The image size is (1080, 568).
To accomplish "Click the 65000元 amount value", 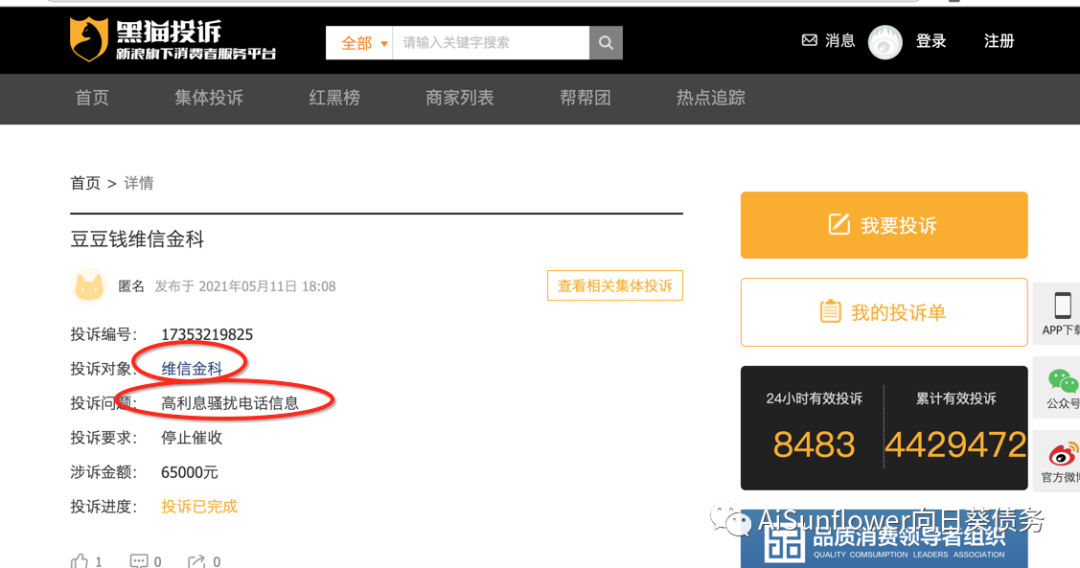I will (x=189, y=472).
